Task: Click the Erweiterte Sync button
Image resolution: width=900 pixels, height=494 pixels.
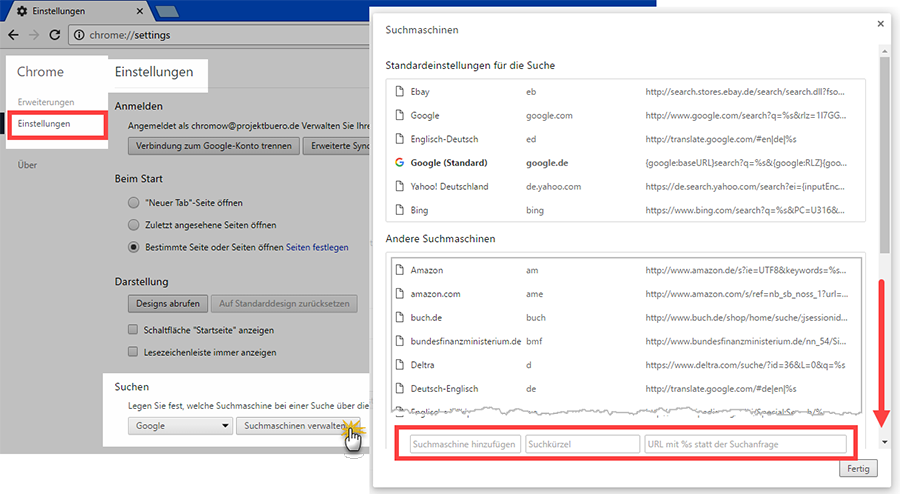Action: tap(336, 146)
